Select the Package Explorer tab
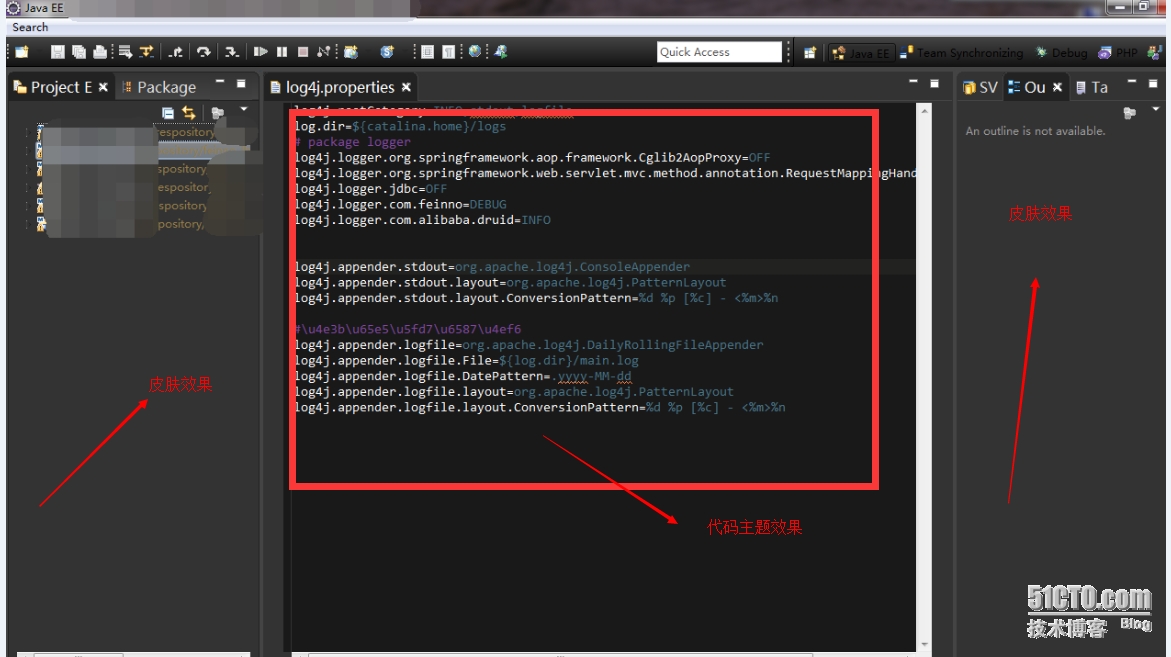1171x657 pixels. tap(159, 87)
